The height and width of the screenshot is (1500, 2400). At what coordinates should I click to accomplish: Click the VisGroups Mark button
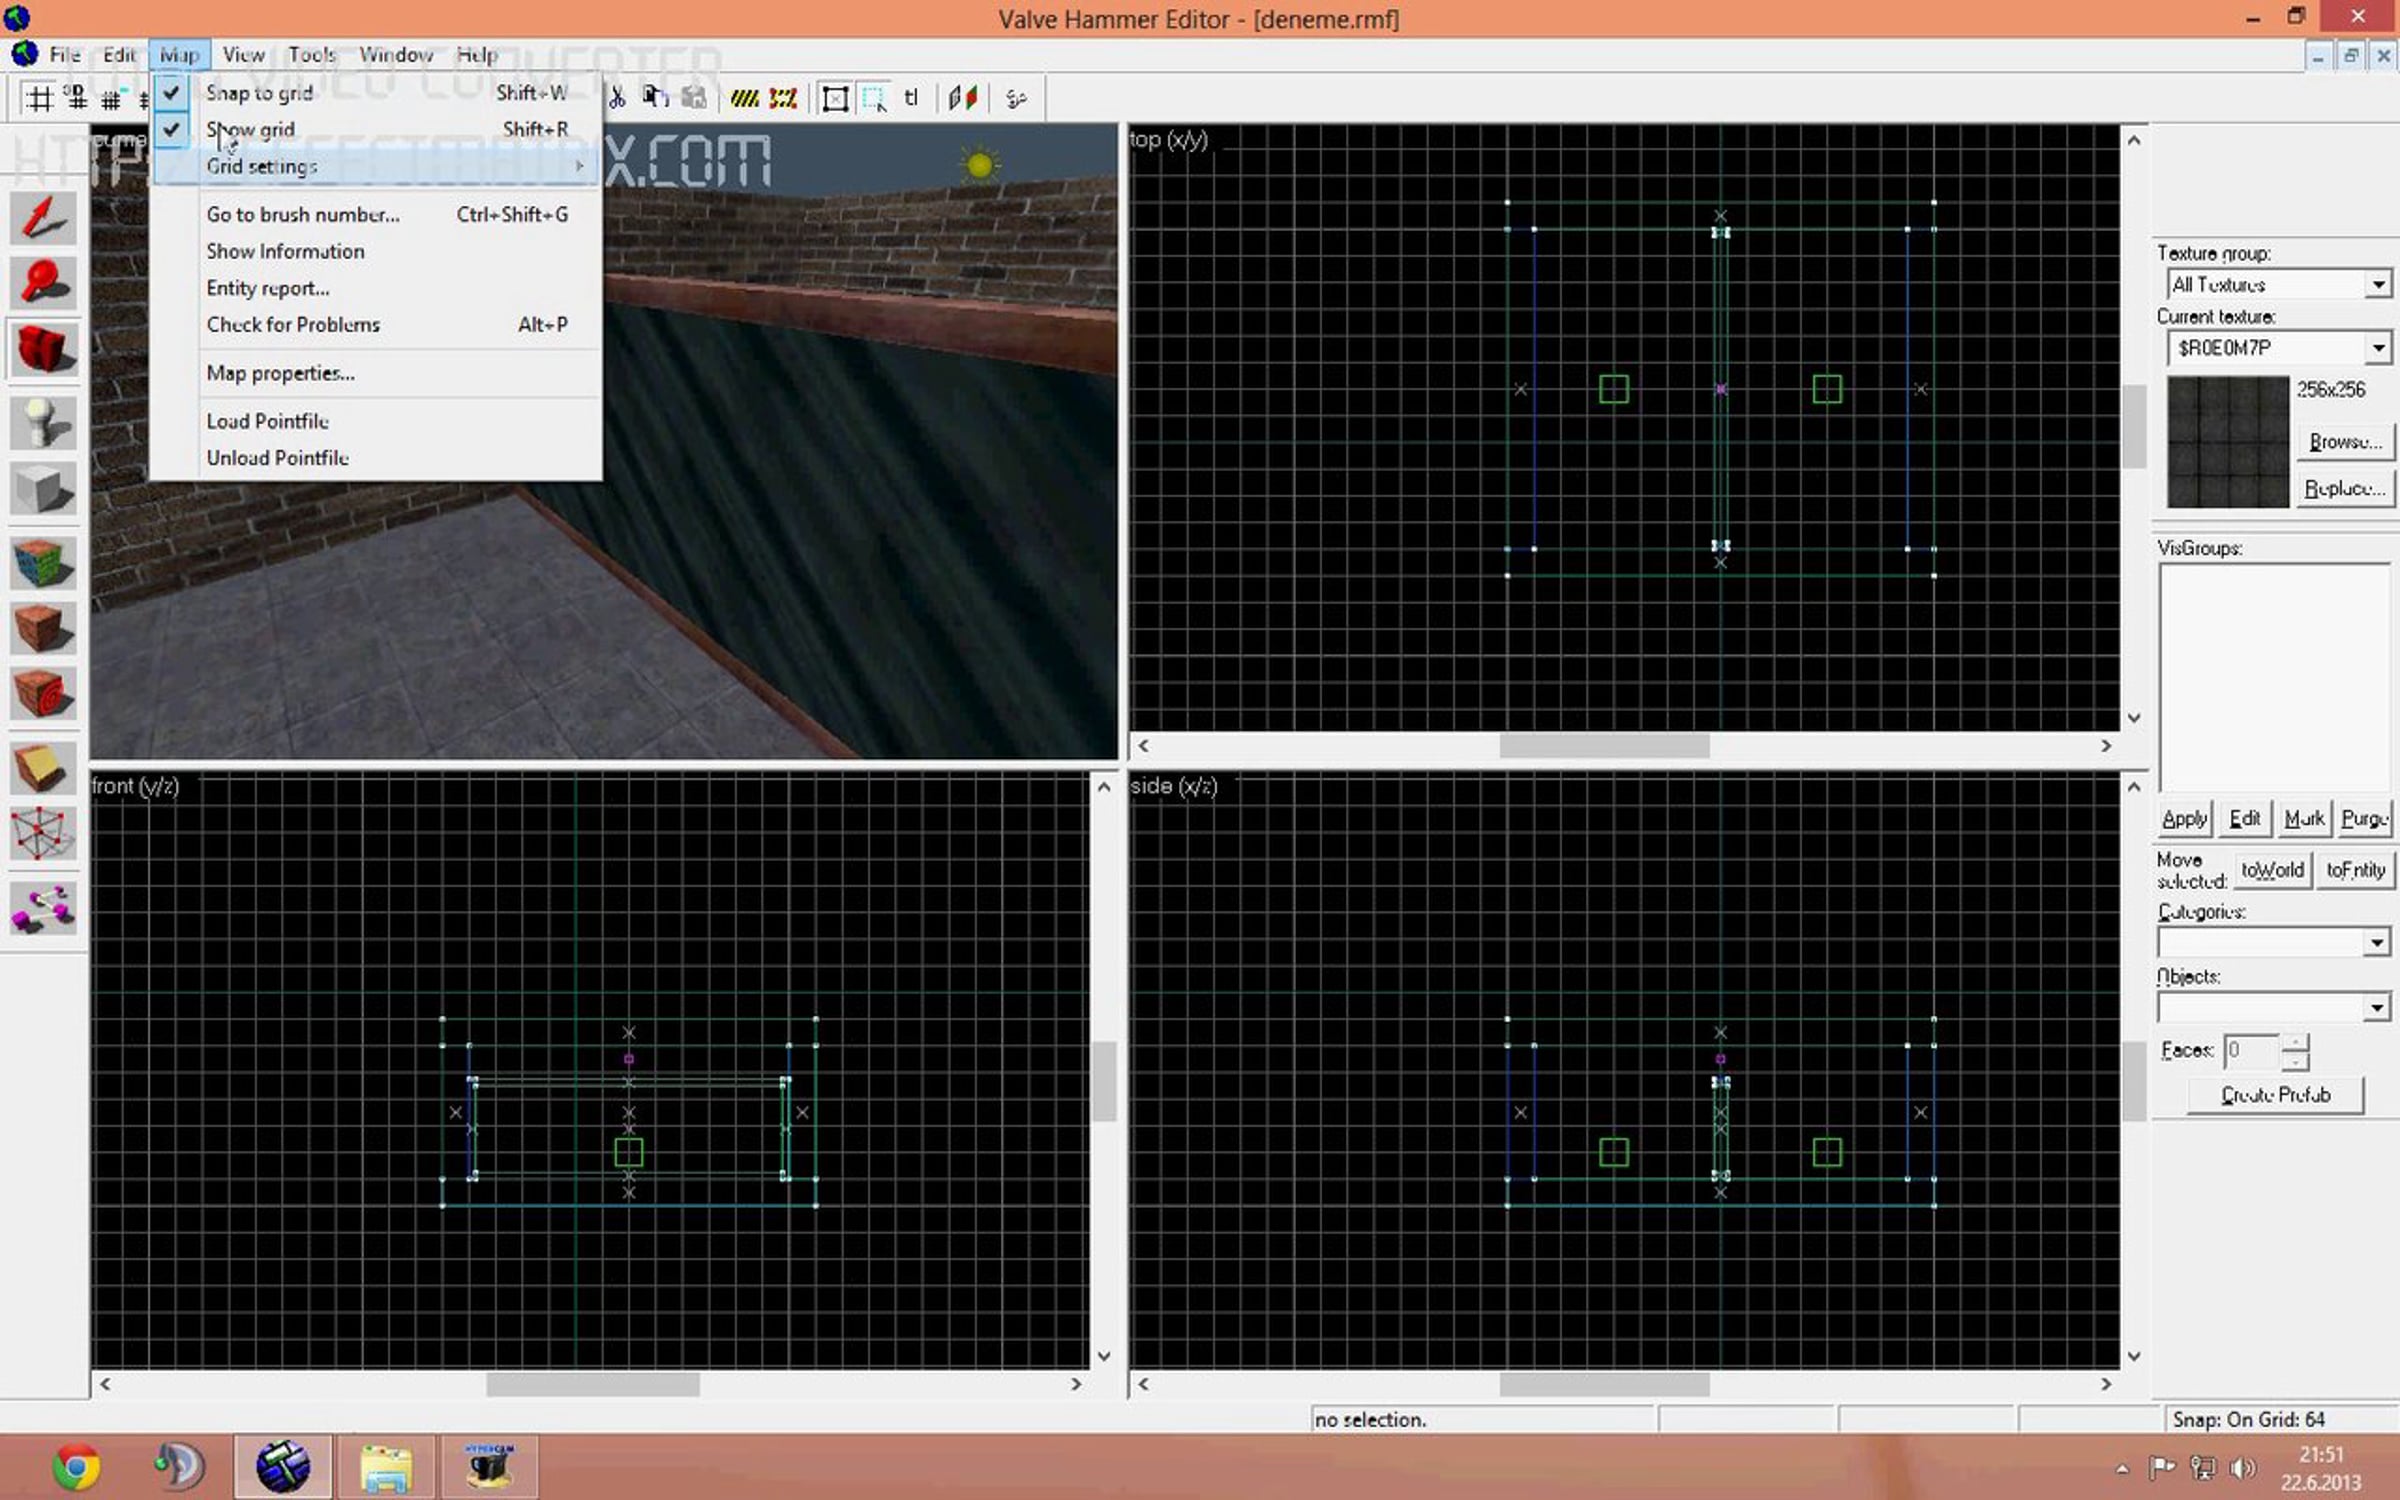[x=2304, y=819]
